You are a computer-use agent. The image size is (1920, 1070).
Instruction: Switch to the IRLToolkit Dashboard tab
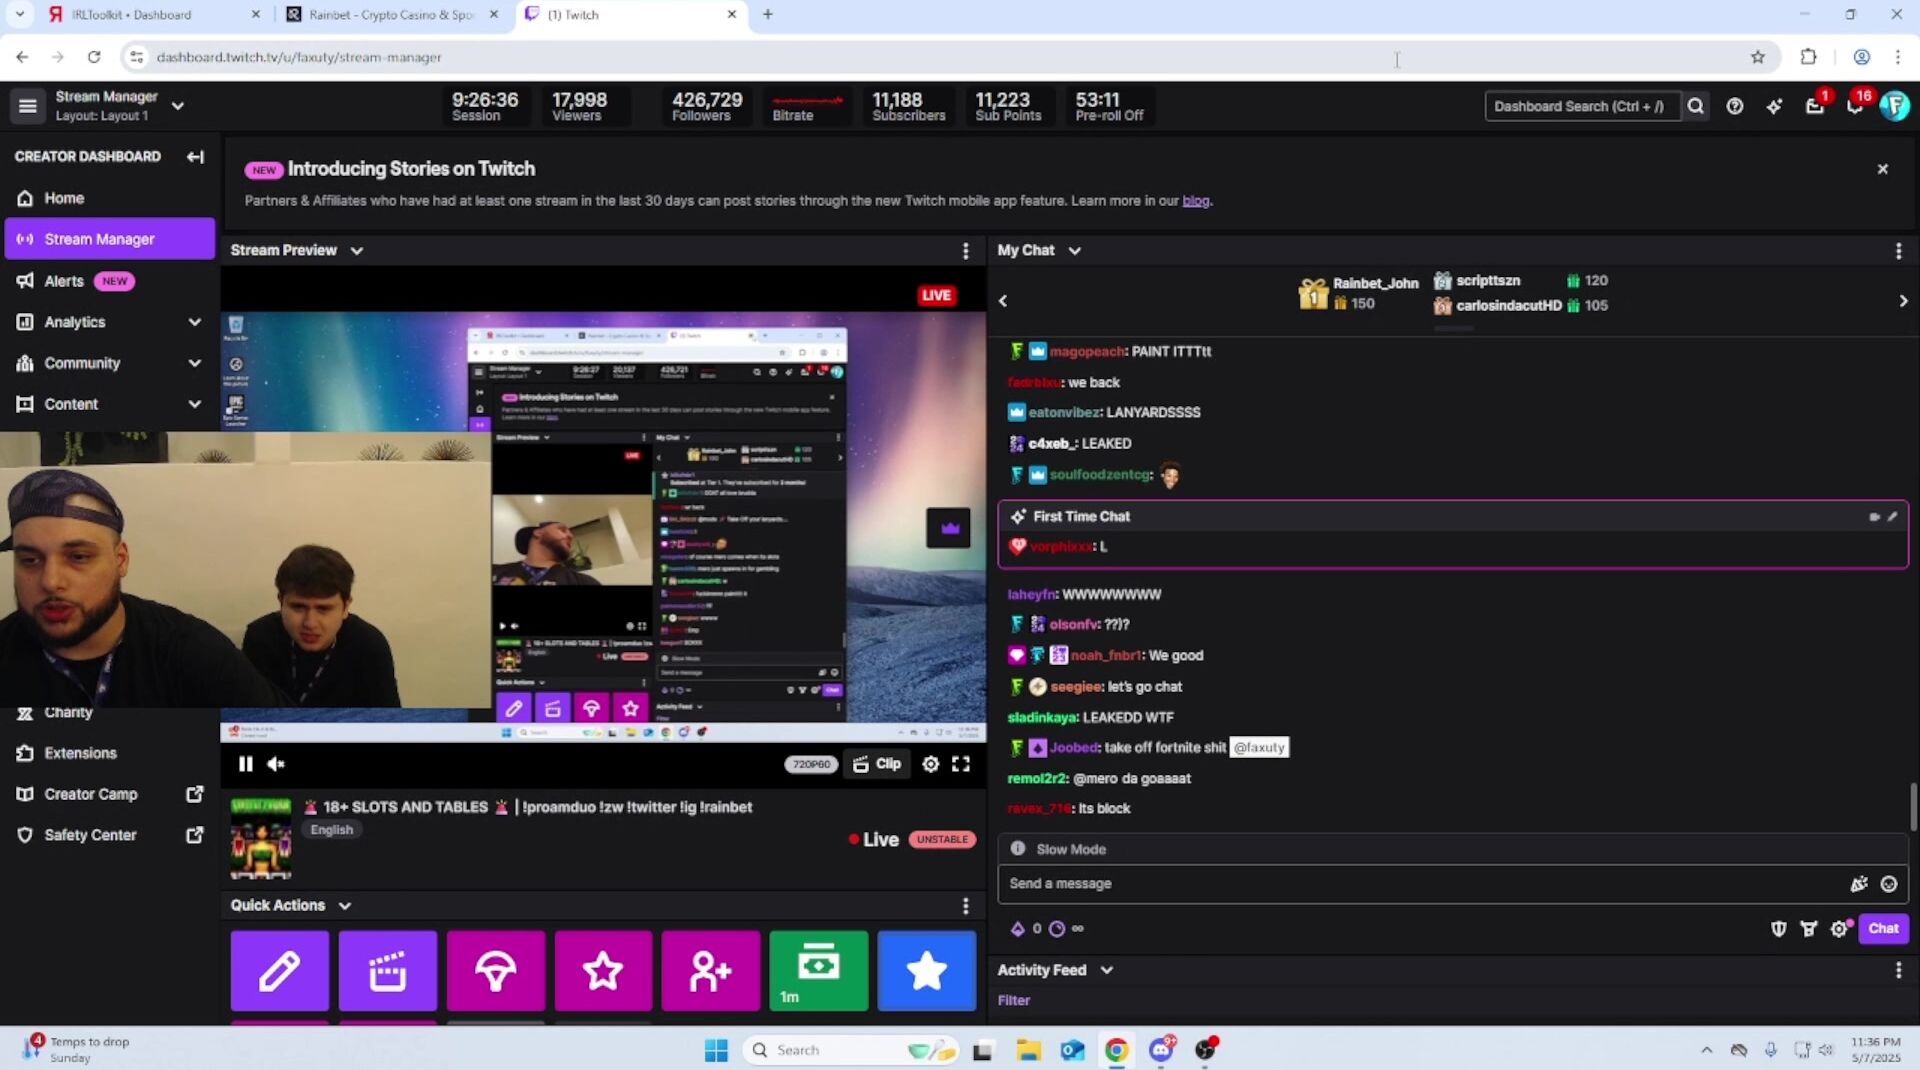pyautogui.click(x=150, y=15)
